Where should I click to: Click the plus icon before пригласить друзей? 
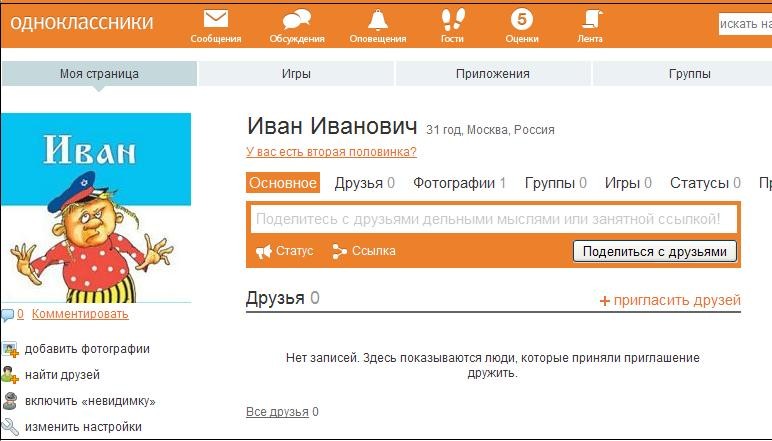pyautogui.click(x=605, y=301)
